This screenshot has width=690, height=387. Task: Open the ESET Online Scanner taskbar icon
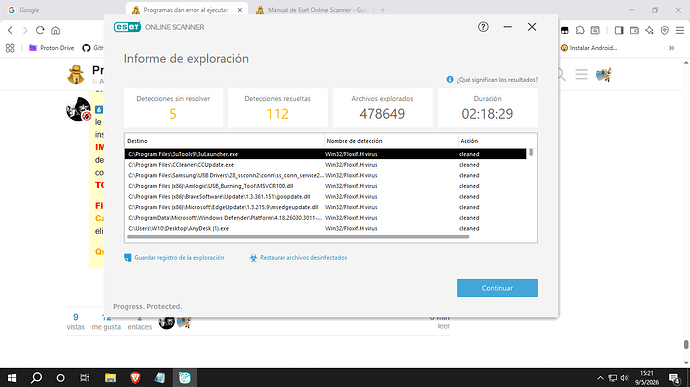[184, 378]
